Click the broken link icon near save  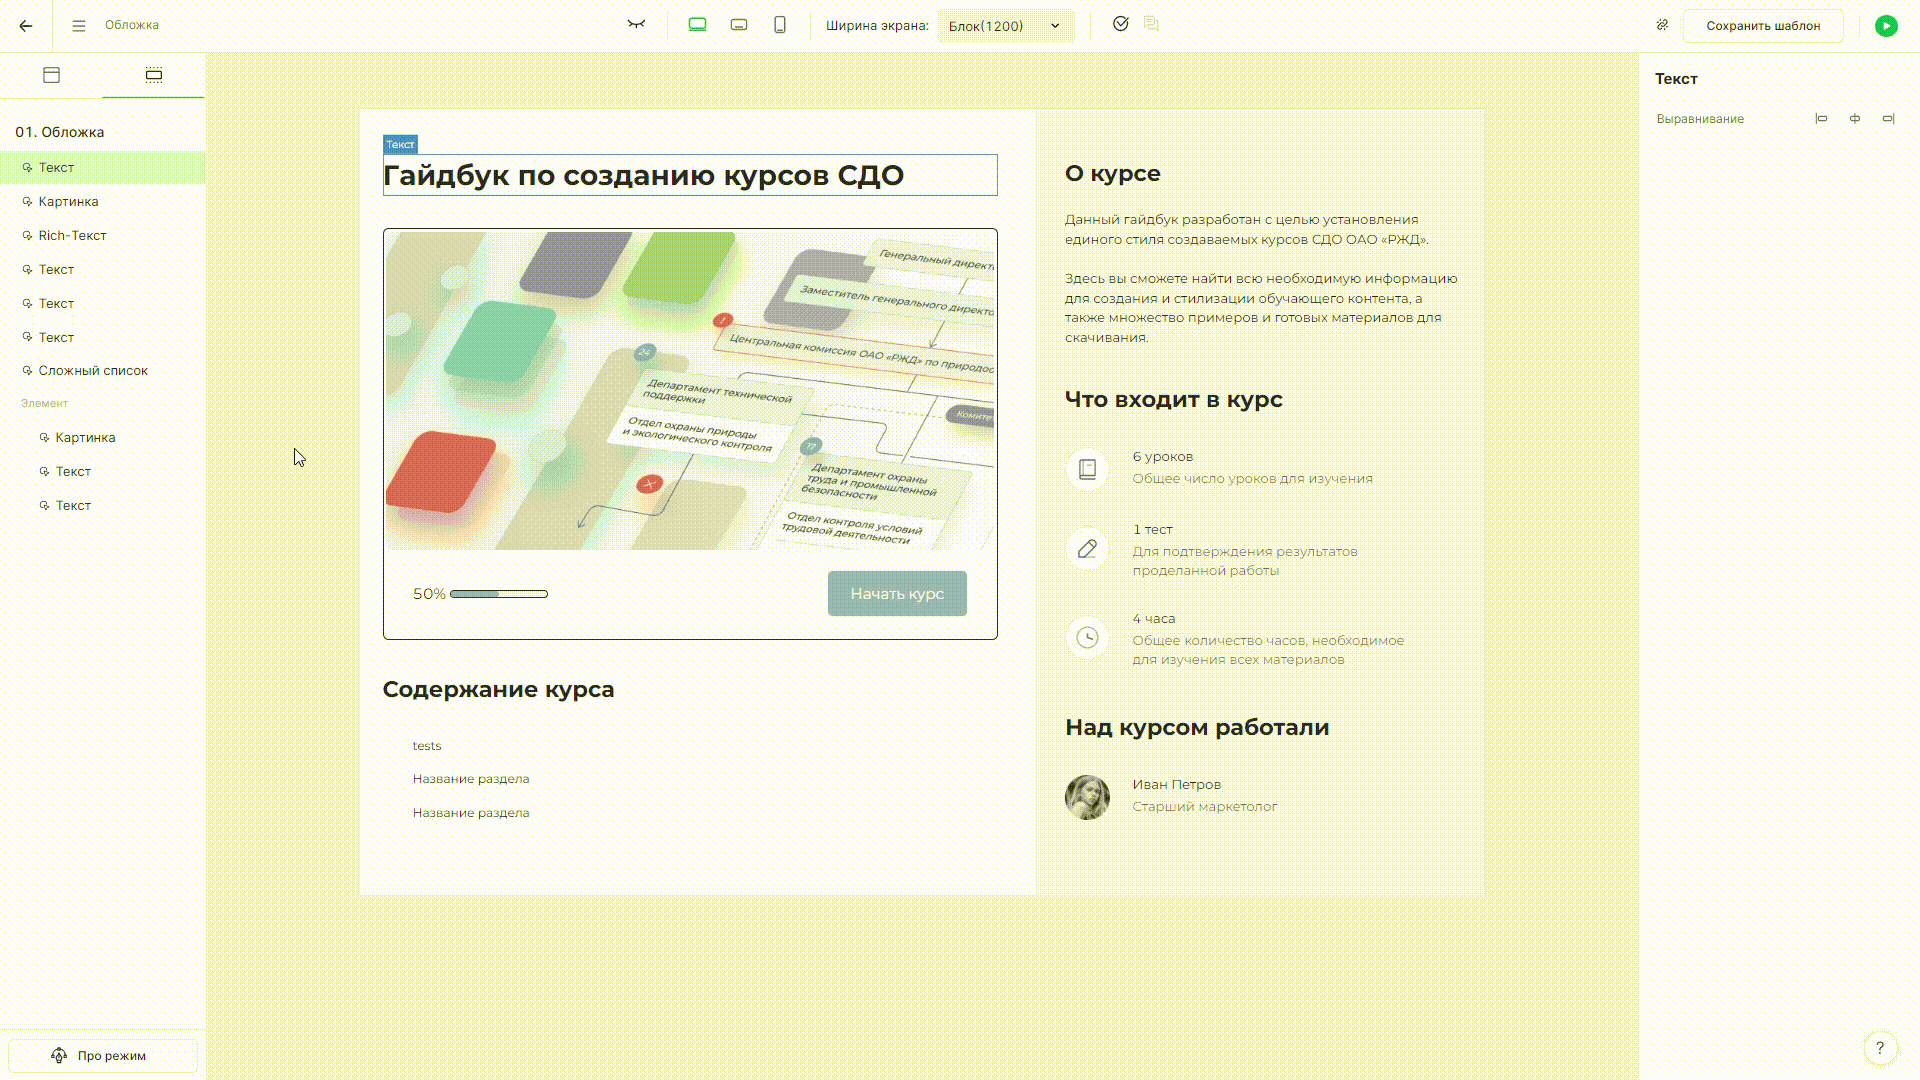point(1662,25)
